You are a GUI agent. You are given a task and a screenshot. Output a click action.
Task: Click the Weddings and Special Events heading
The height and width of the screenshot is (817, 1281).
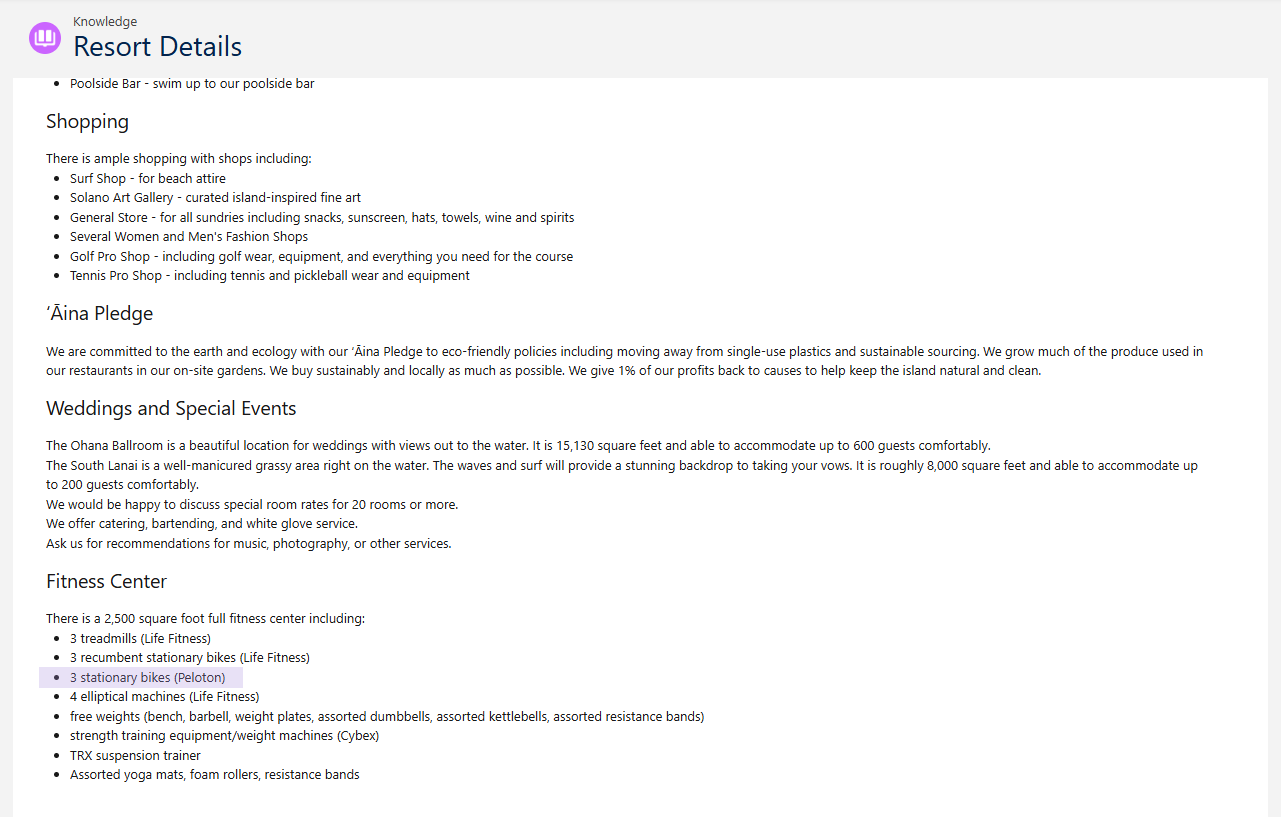[x=171, y=409]
